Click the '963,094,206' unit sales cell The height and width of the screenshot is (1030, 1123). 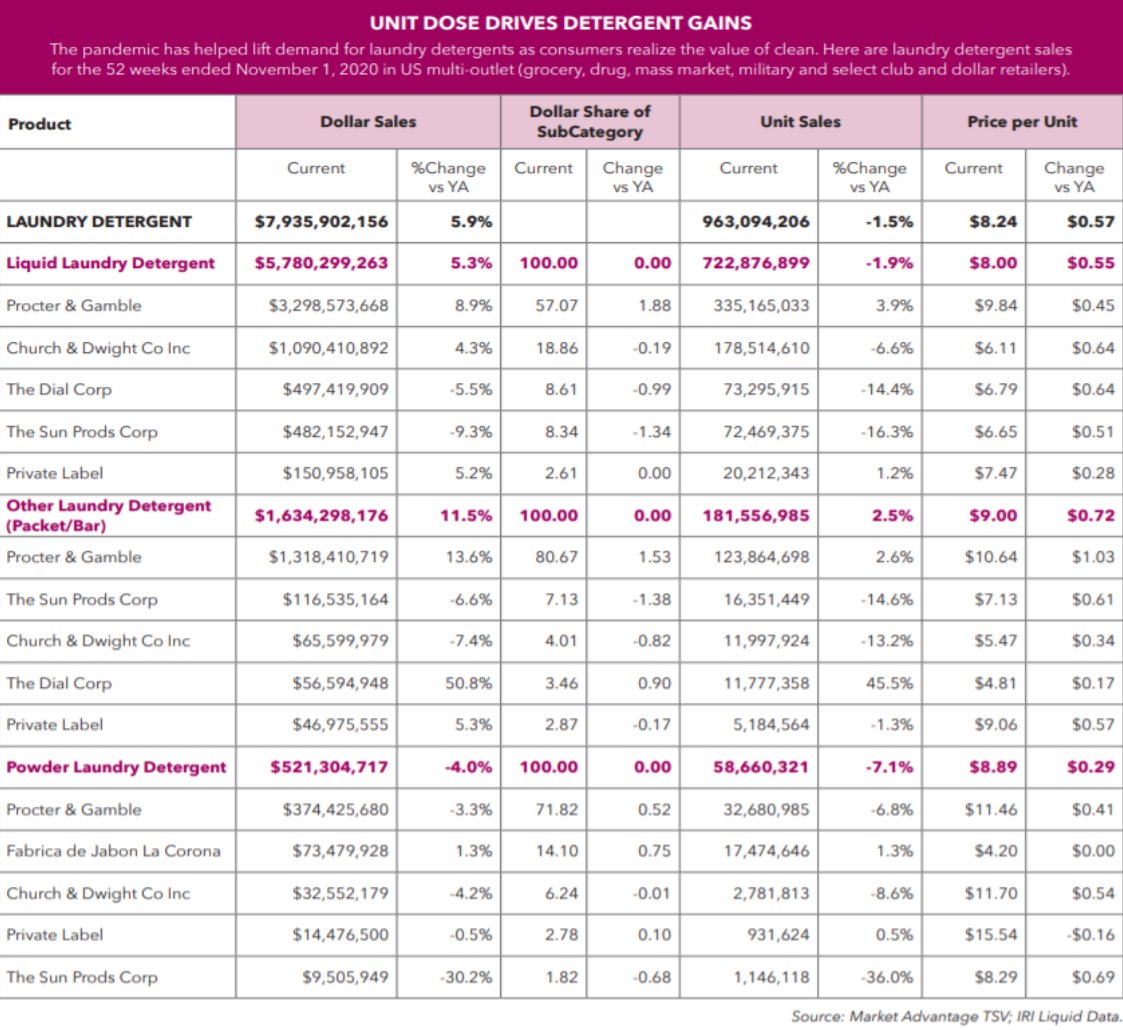coord(756,222)
